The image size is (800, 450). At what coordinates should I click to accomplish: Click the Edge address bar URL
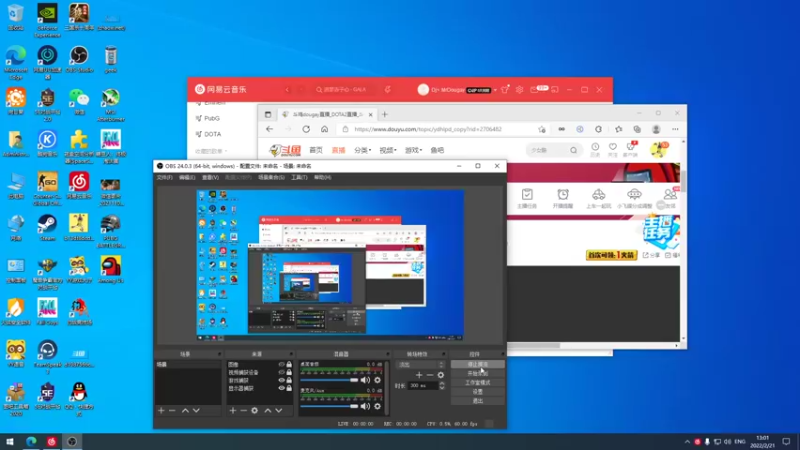tap(428, 129)
